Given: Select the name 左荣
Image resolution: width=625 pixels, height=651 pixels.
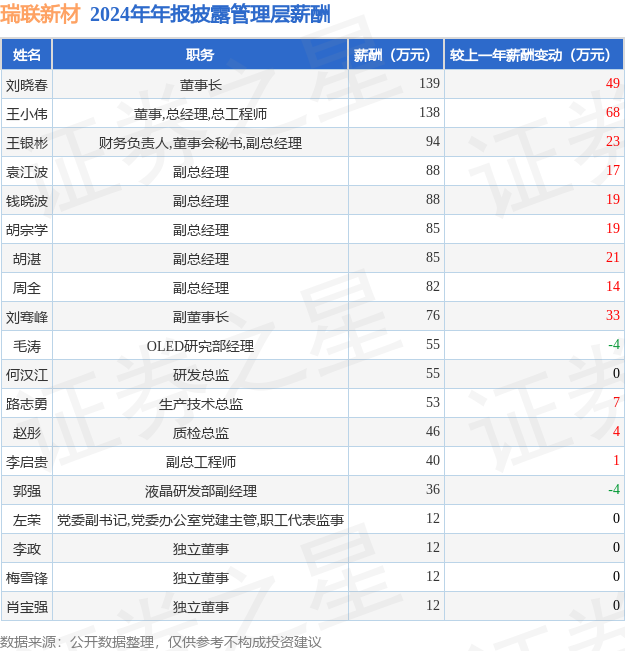Looking at the screenshot, I should coord(27,520).
